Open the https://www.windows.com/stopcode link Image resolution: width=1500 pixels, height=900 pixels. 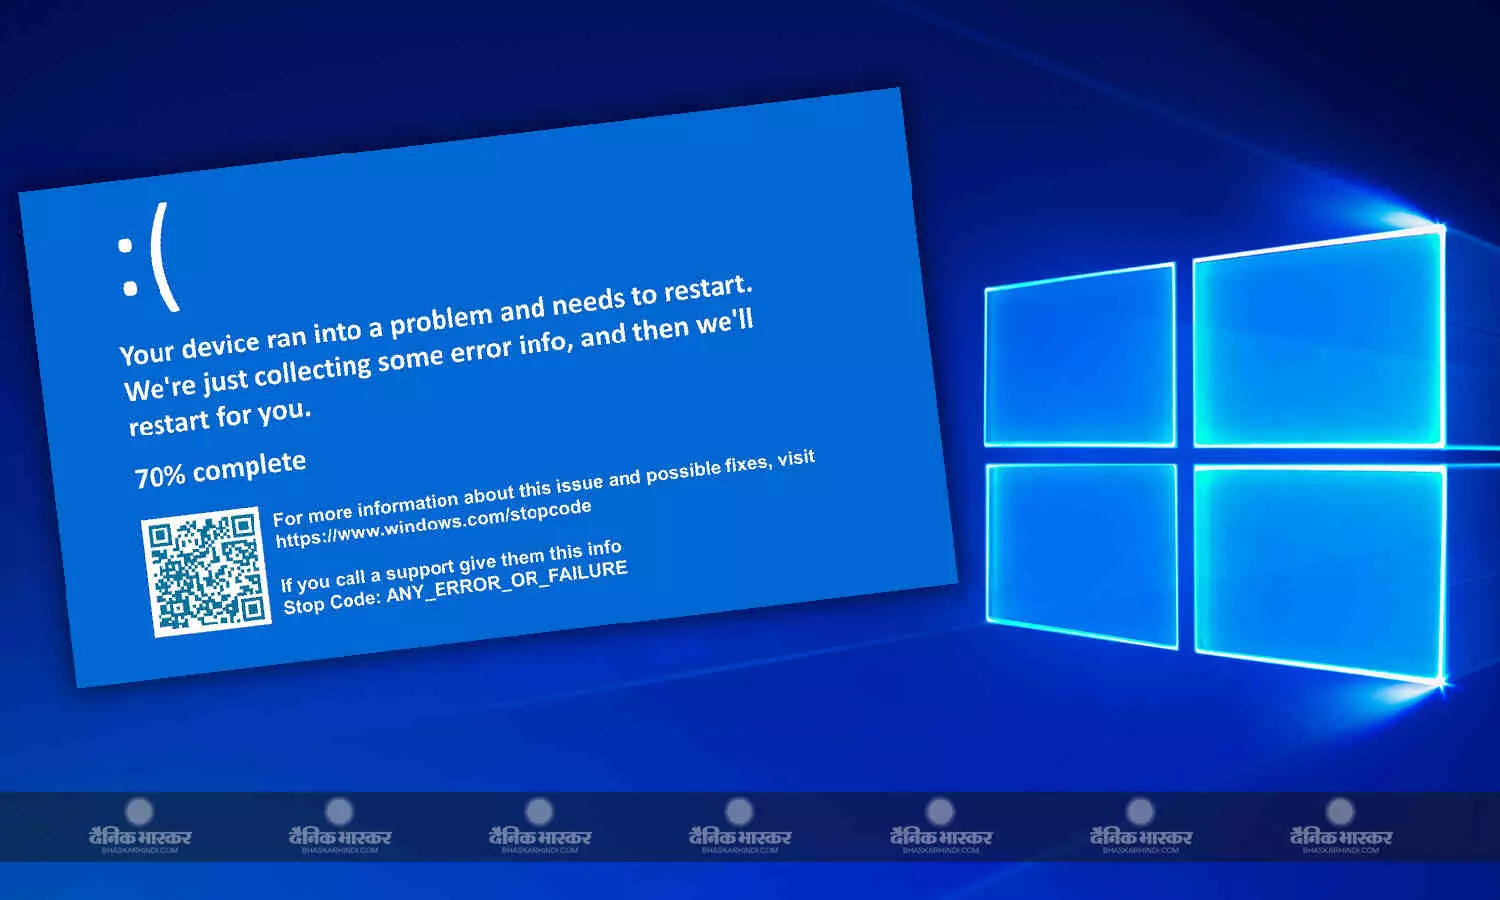tap(433, 523)
